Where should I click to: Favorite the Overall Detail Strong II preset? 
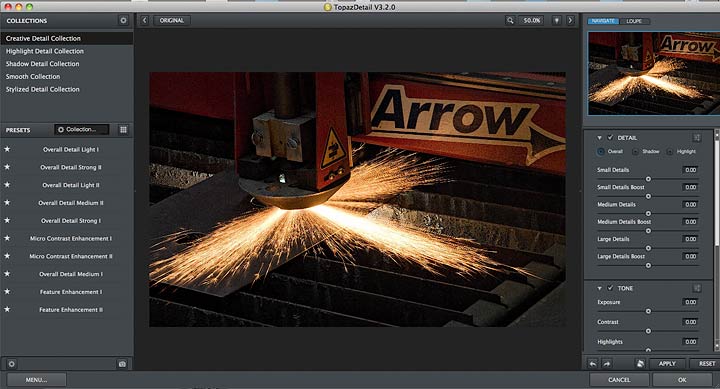(x=7, y=167)
